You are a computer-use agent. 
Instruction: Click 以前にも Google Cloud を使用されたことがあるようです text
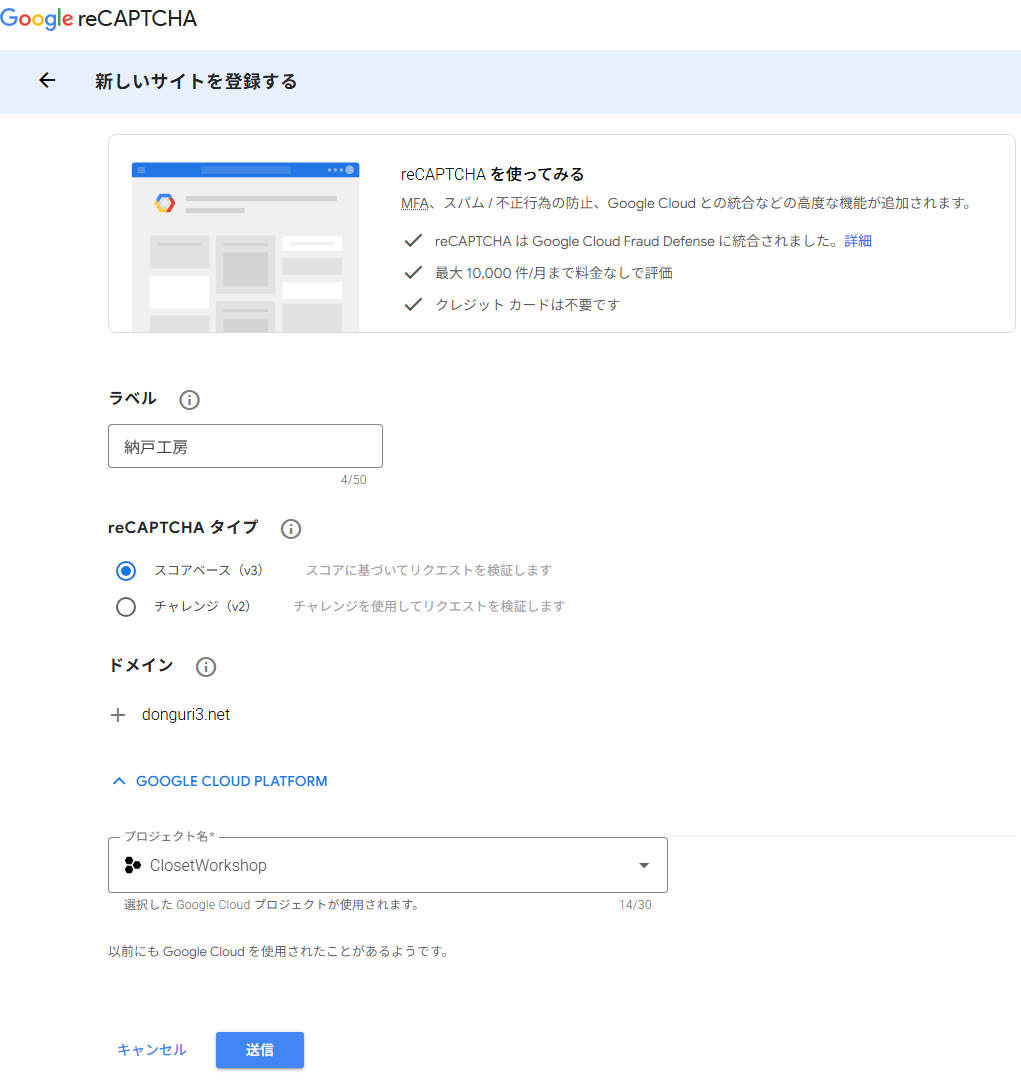[x=280, y=952]
